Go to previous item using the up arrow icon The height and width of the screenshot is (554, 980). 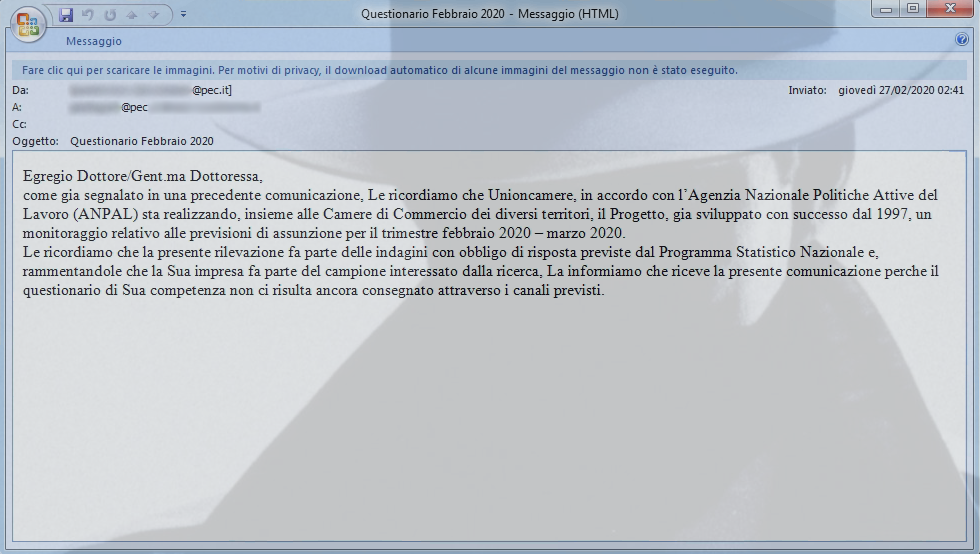pos(132,14)
